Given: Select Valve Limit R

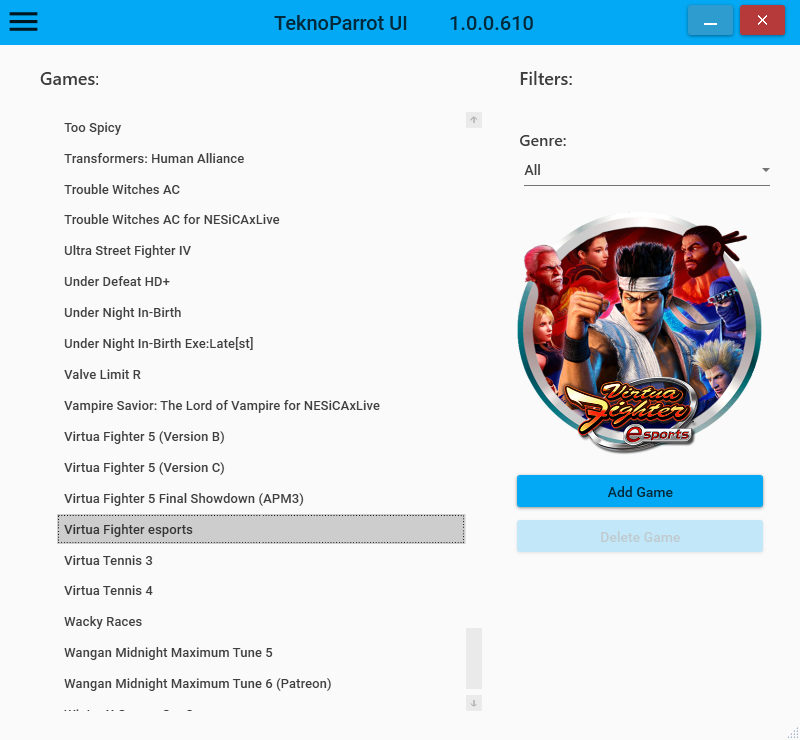Looking at the screenshot, I should point(261,375).
